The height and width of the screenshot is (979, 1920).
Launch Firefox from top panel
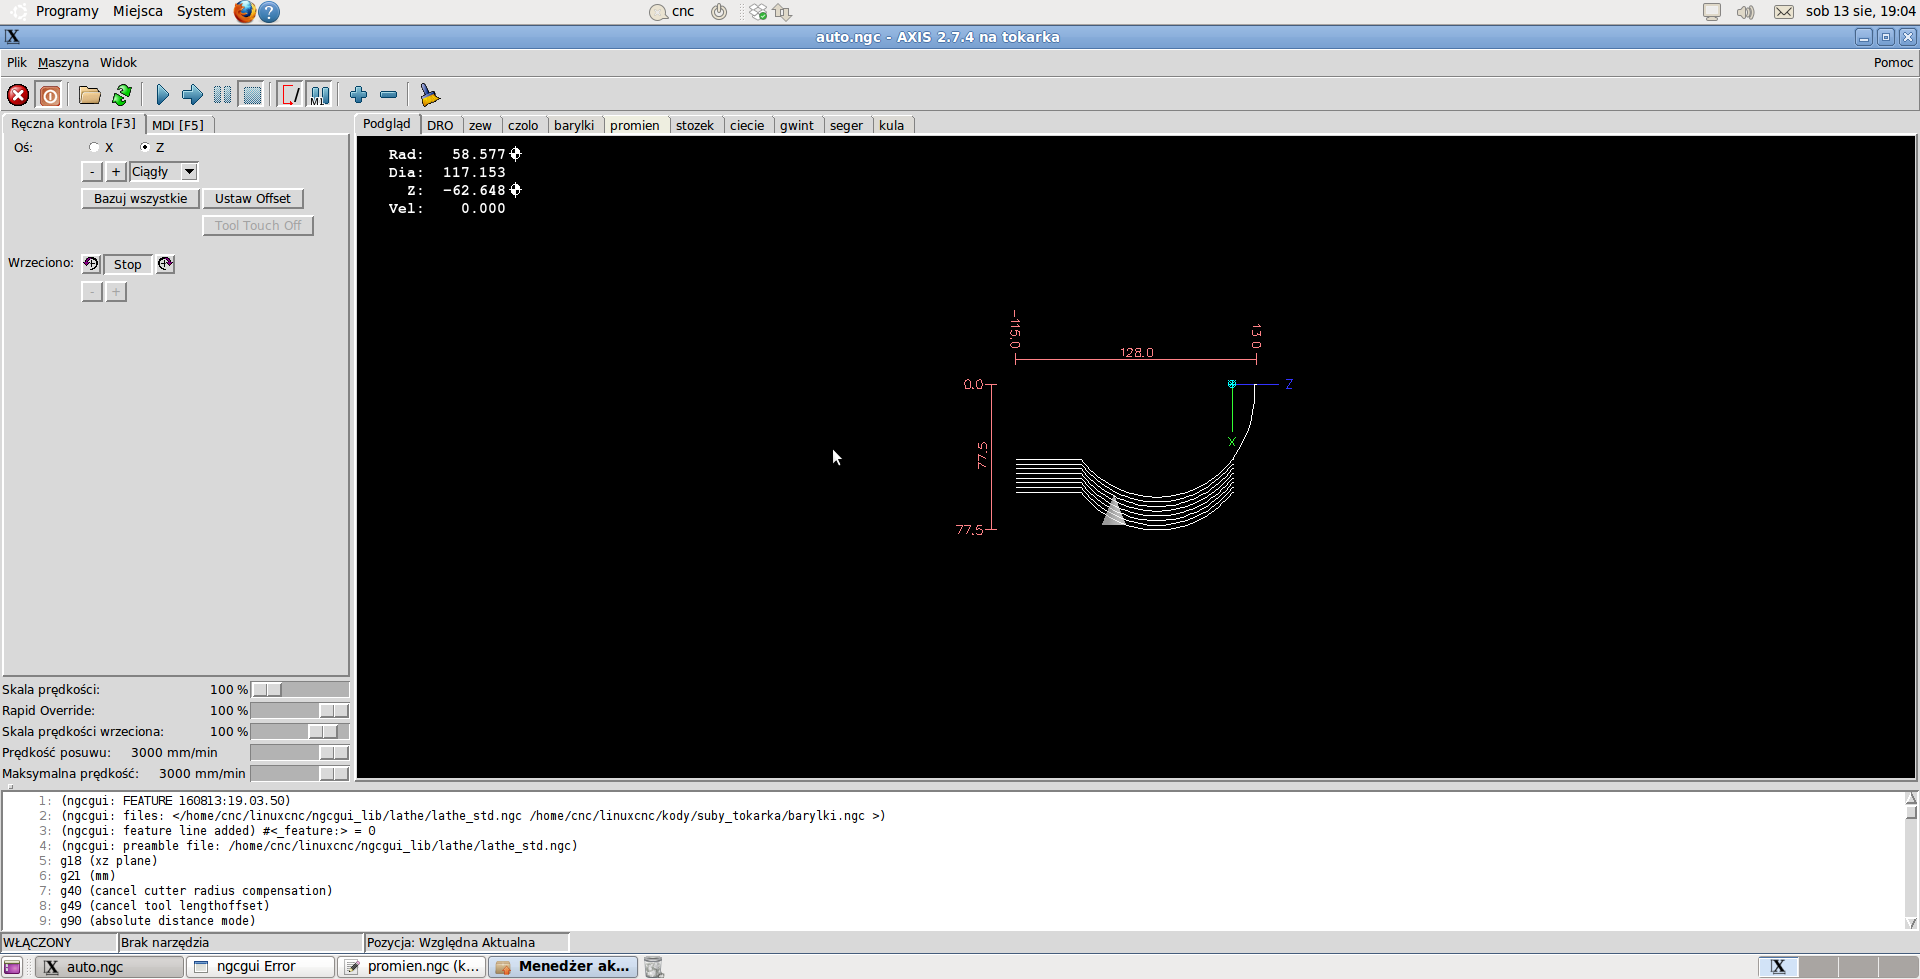click(x=245, y=12)
